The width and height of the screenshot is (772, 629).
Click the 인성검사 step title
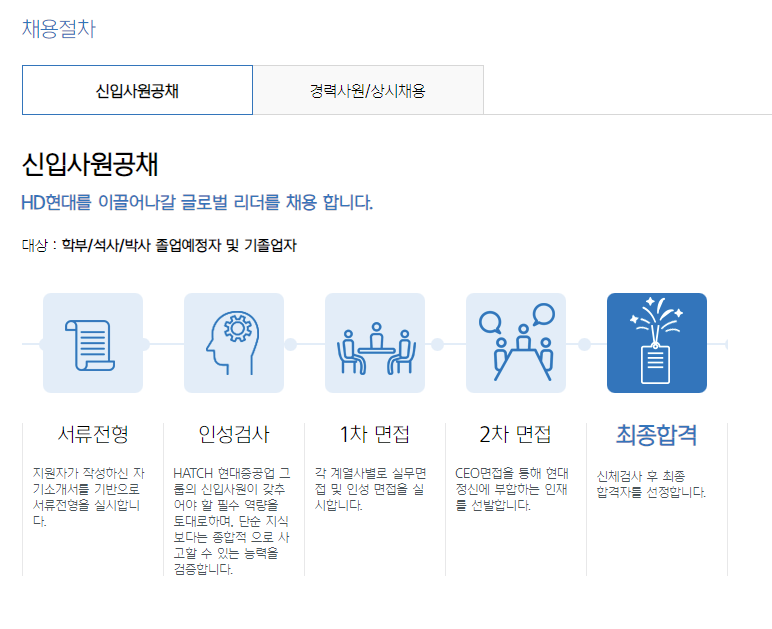pos(234,435)
